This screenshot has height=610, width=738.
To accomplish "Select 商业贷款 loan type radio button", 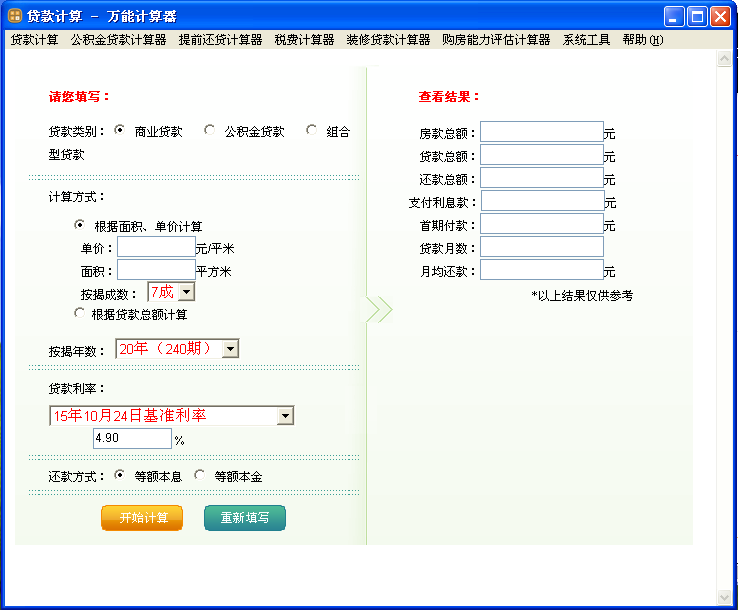I will point(120,130).
